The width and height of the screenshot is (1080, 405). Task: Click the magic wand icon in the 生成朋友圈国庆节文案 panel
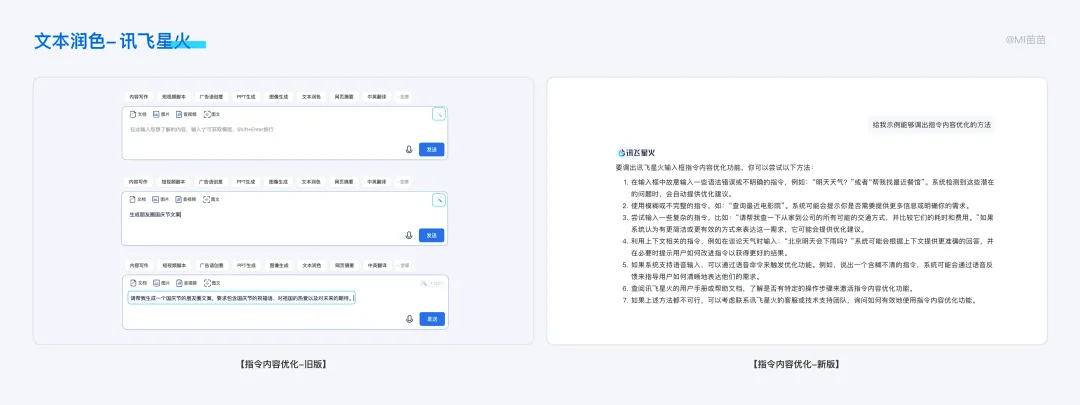tap(438, 200)
